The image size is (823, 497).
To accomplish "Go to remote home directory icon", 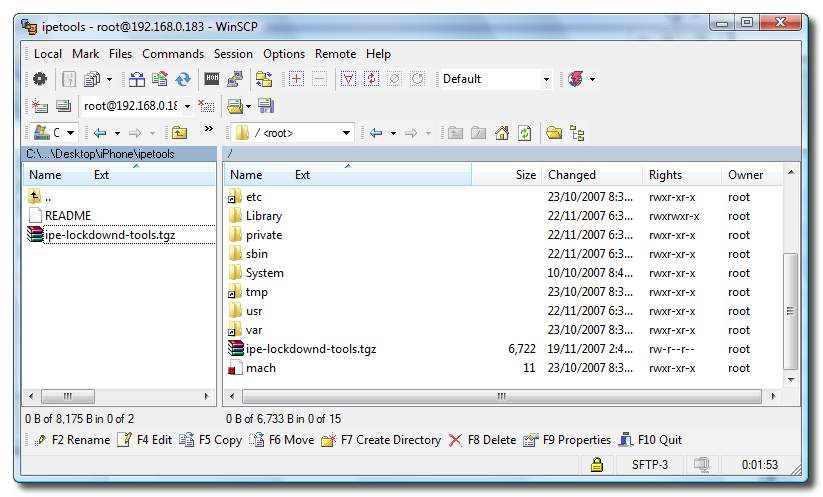I will pos(502,132).
